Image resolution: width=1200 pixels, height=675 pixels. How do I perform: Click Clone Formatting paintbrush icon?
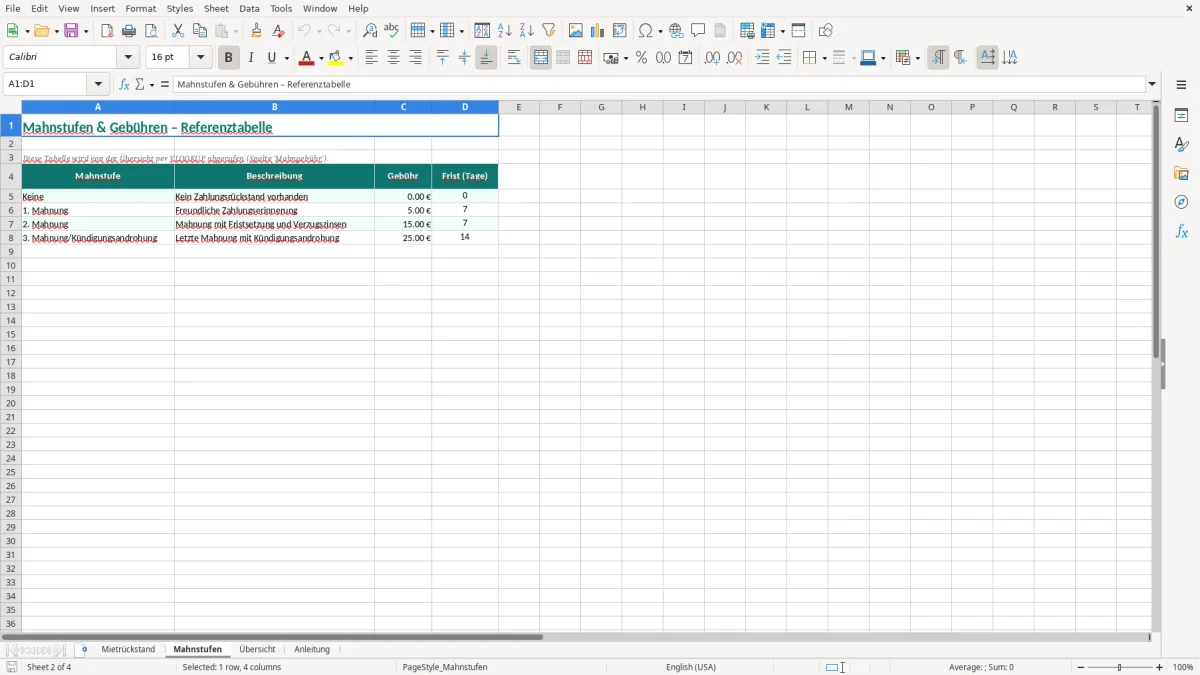click(256, 31)
